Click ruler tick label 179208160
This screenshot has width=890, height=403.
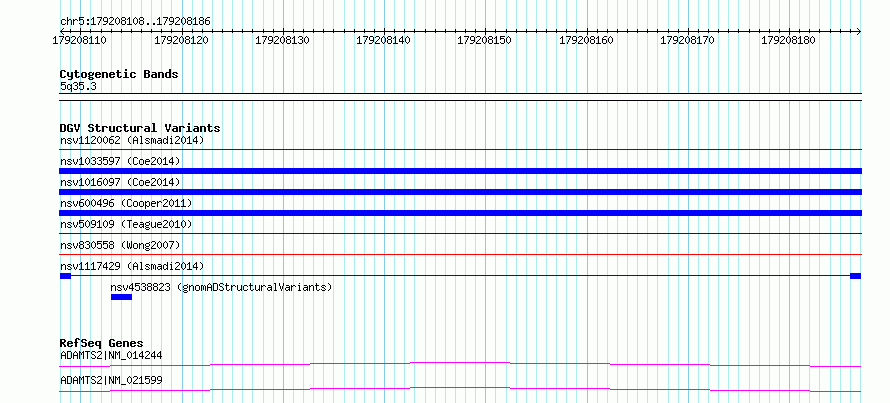(x=586, y=40)
